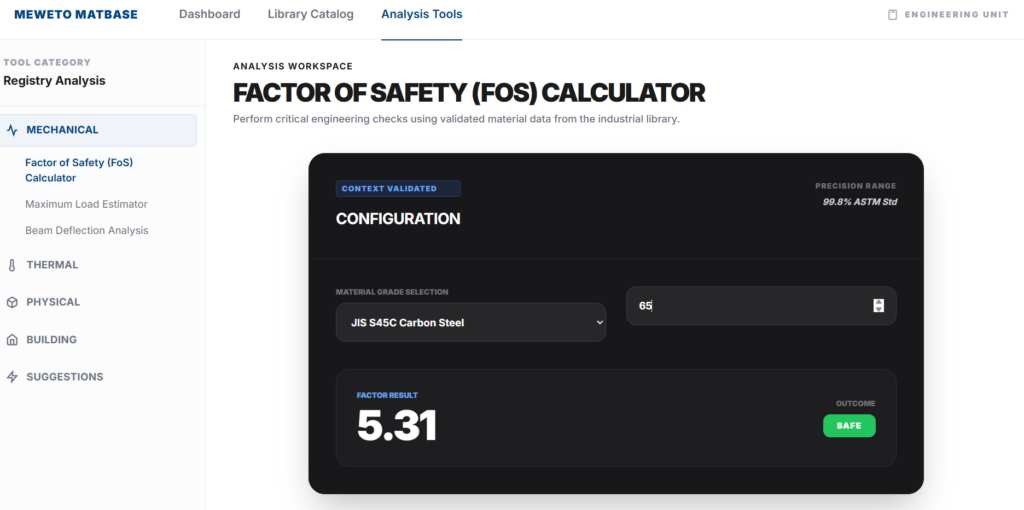The image size is (1024, 510).
Task: Open Beam Deflection Analysis tool
Action: (86, 230)
